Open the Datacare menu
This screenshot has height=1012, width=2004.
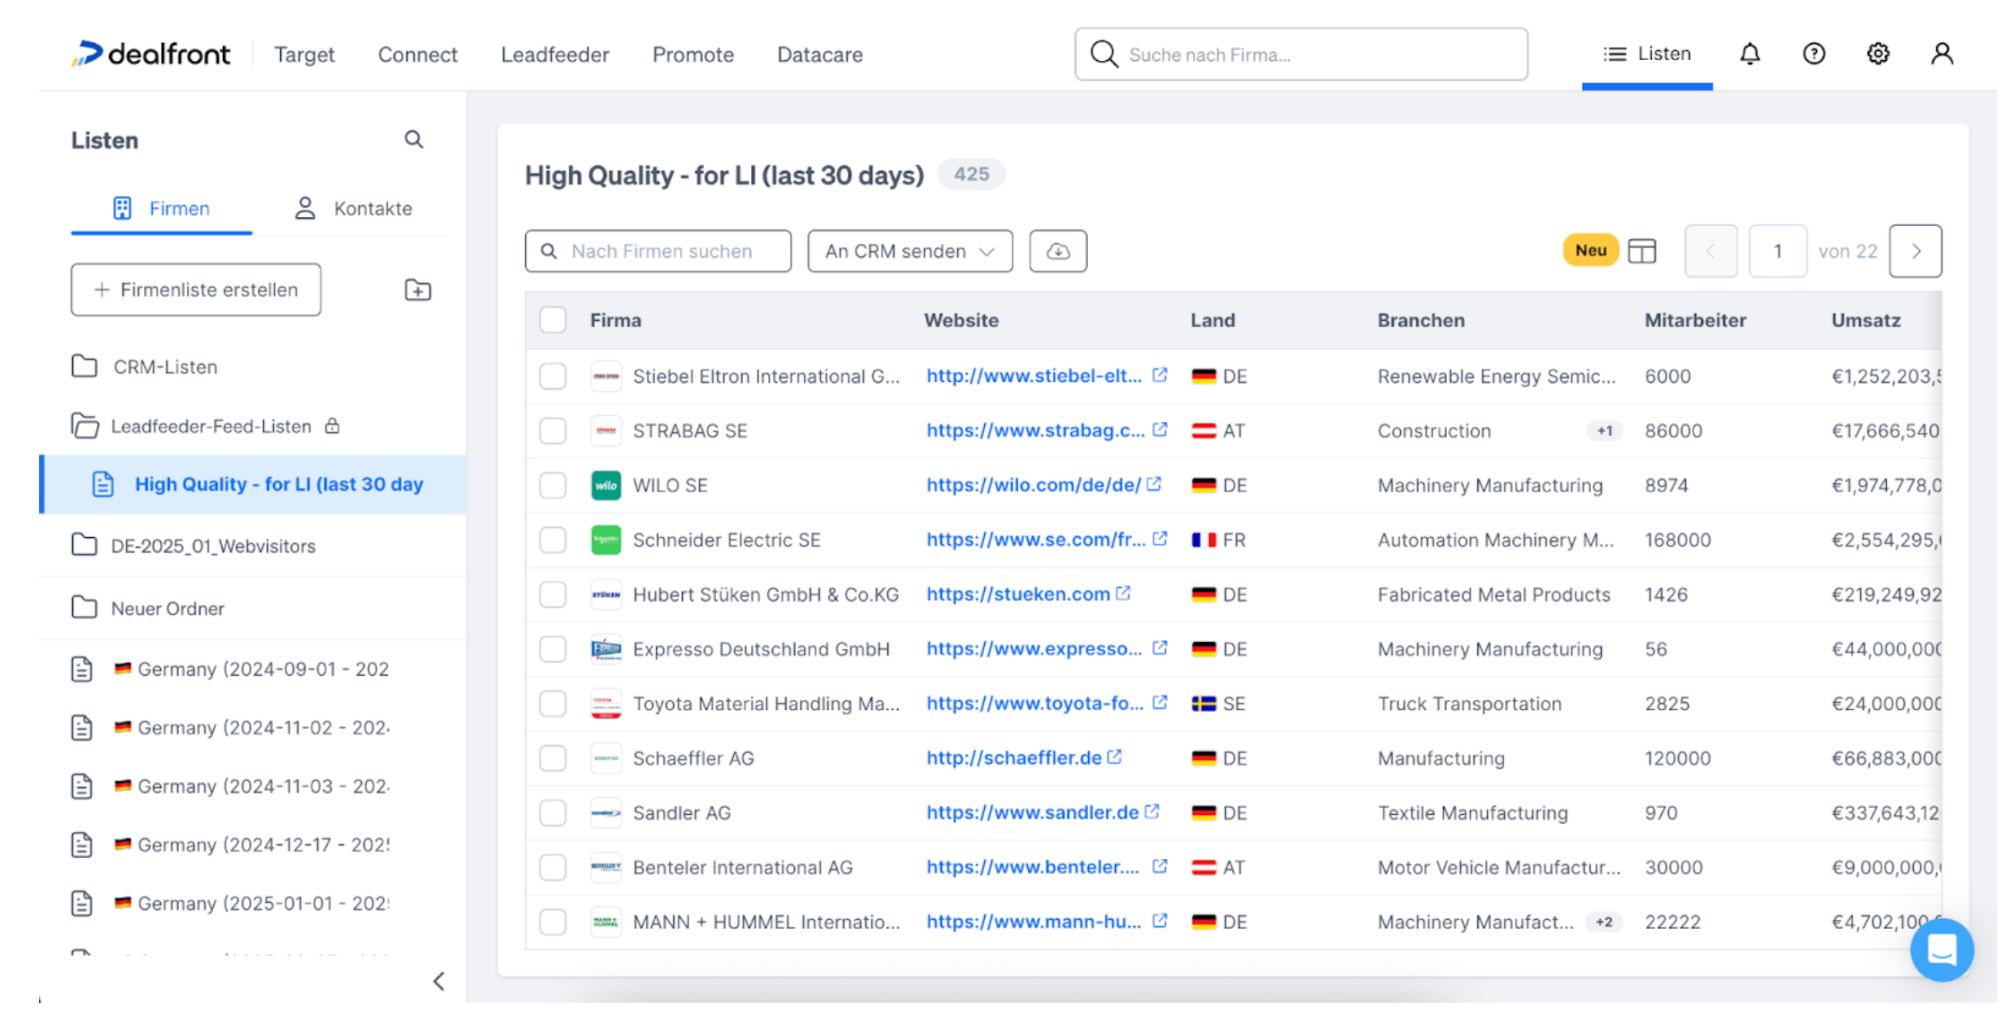point(820,55)
